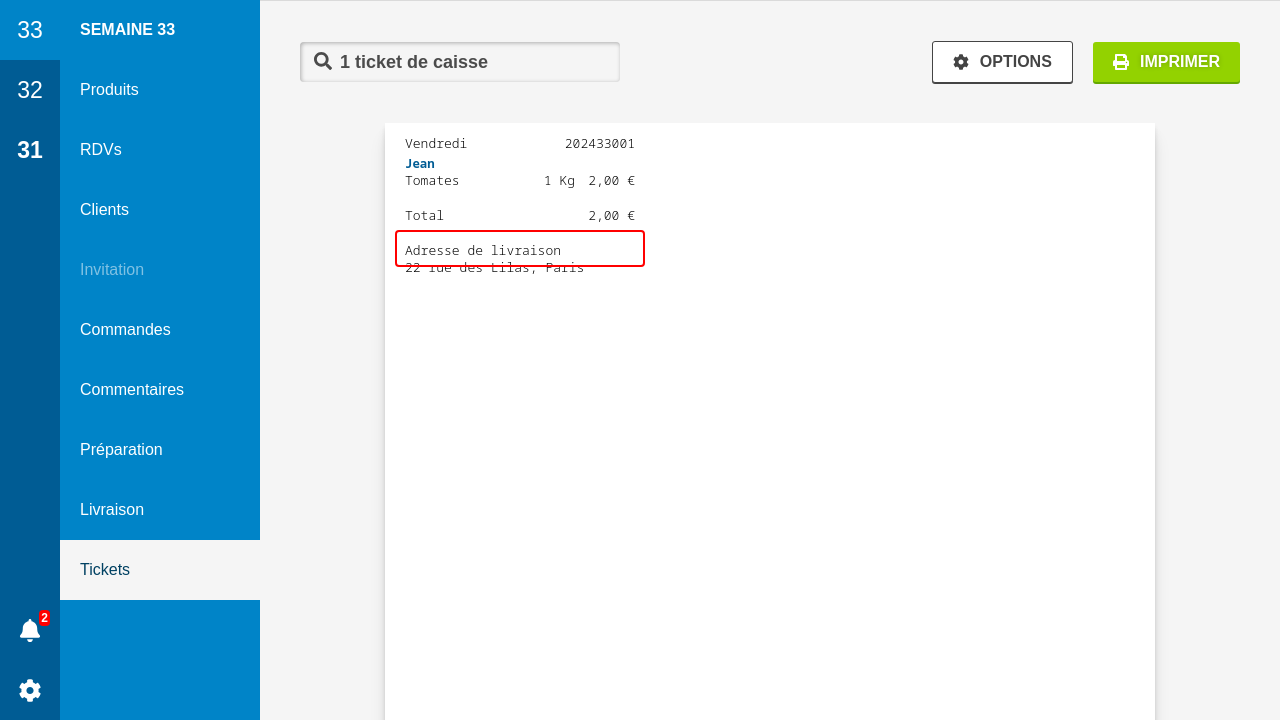This screenshot has height=720, width=1280.
Task: Print the ticket with IMPRIMER
Action: pyautogui.click(x=1166, y=62)
